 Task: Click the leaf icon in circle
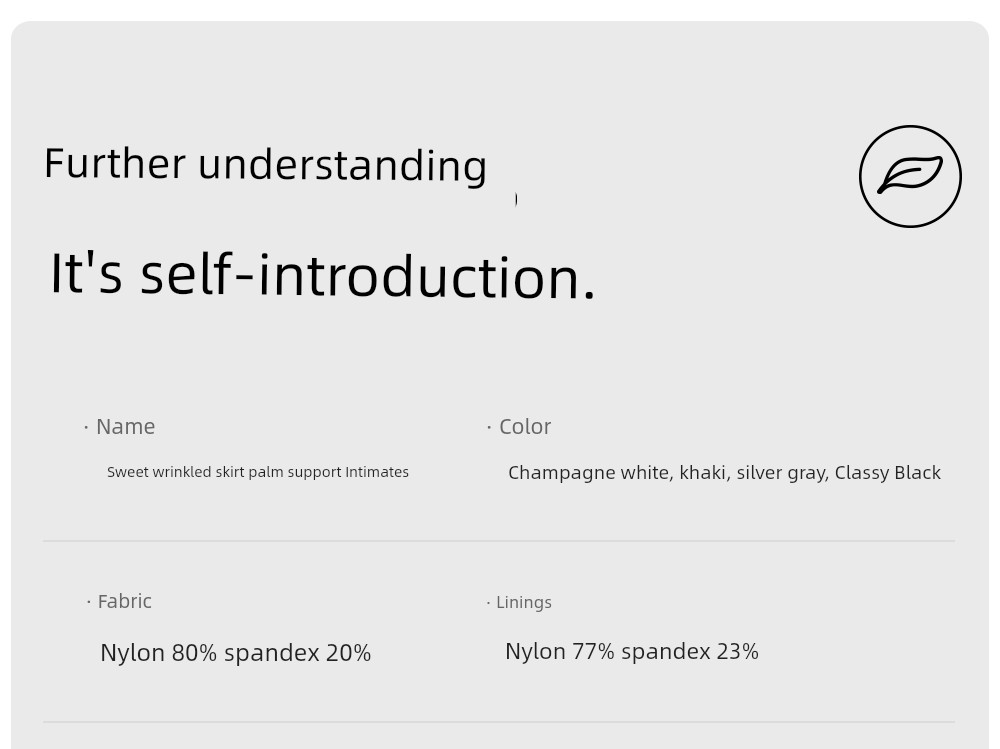910,176
